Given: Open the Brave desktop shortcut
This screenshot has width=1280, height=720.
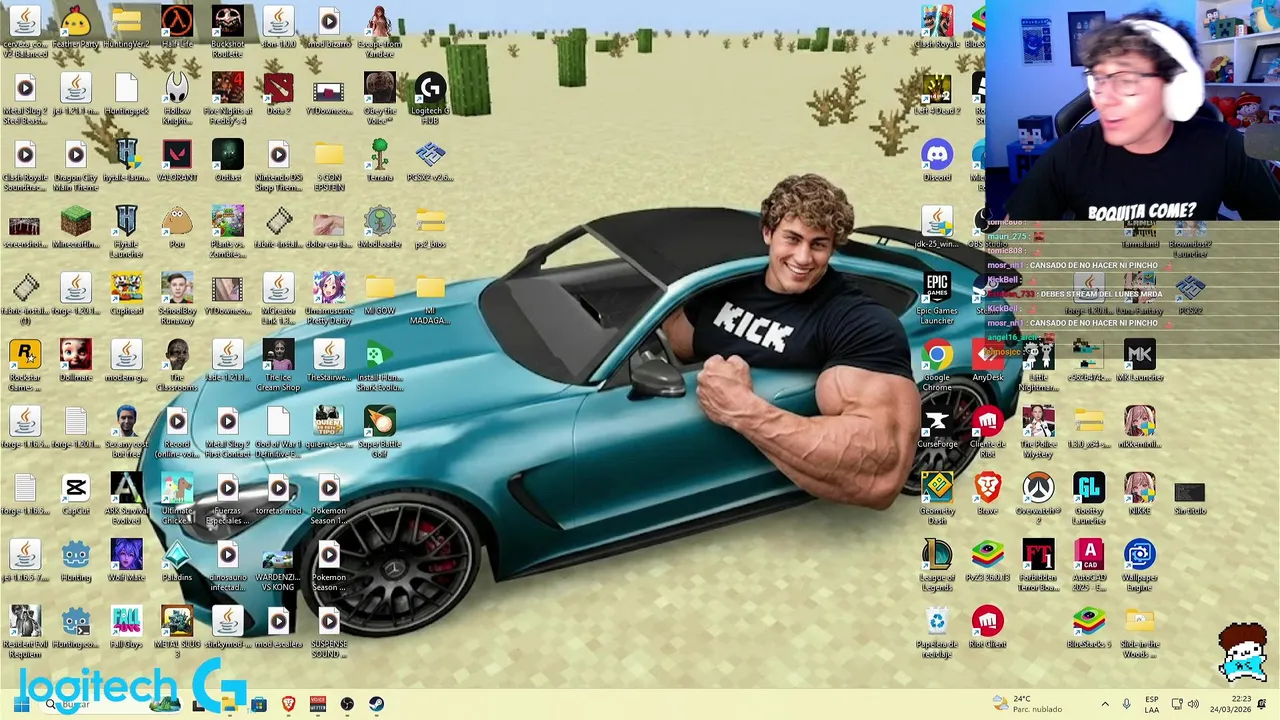Looking at the screenshot, I should point(988,494).
